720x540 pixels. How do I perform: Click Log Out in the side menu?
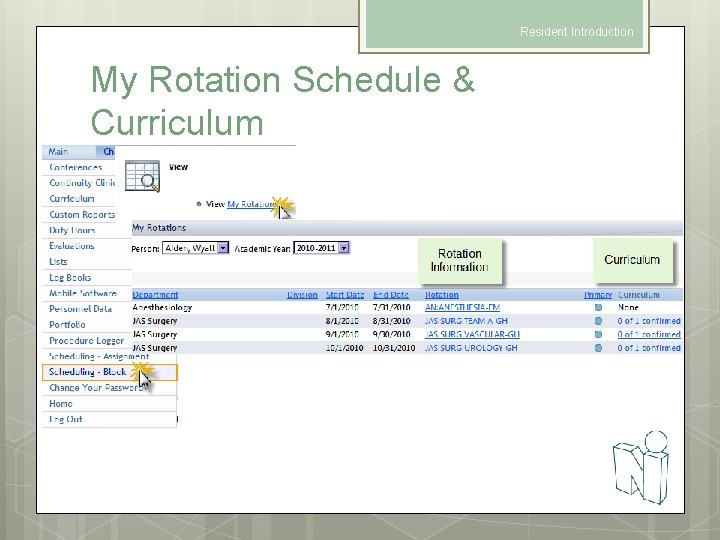(66, 419)
